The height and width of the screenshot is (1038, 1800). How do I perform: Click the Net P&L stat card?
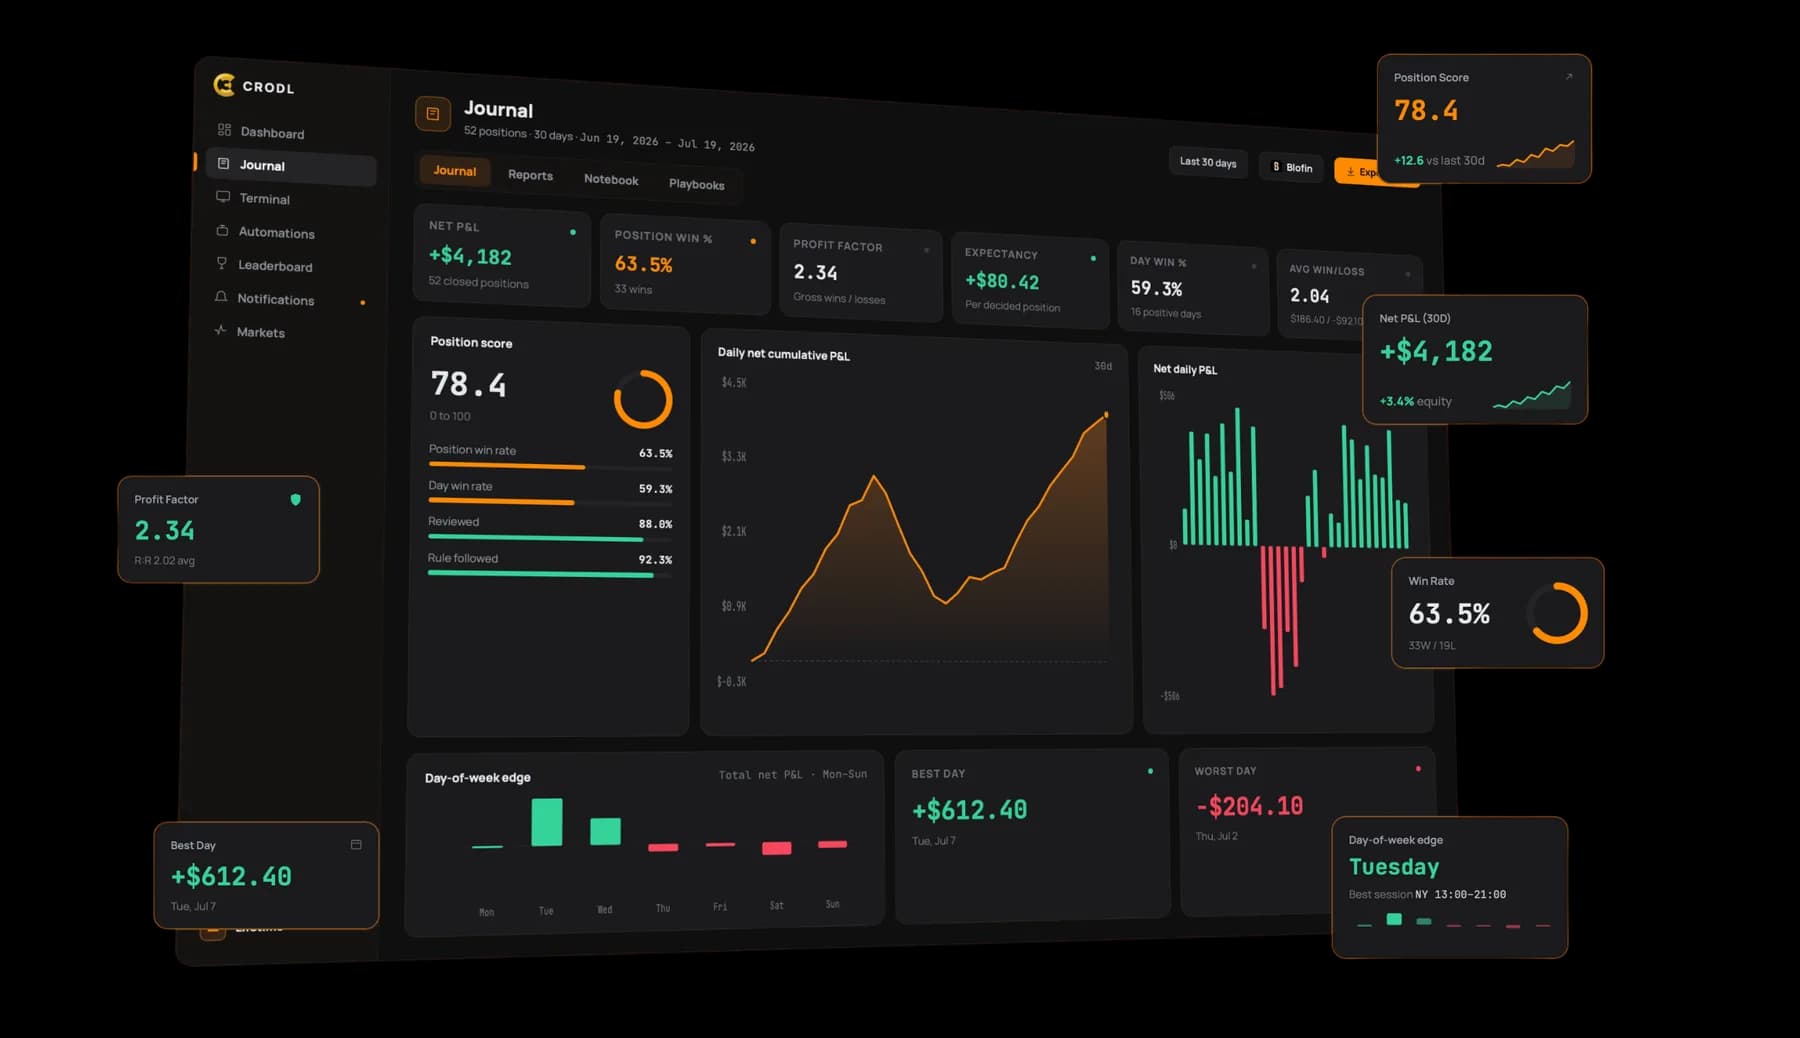(502, 256)
